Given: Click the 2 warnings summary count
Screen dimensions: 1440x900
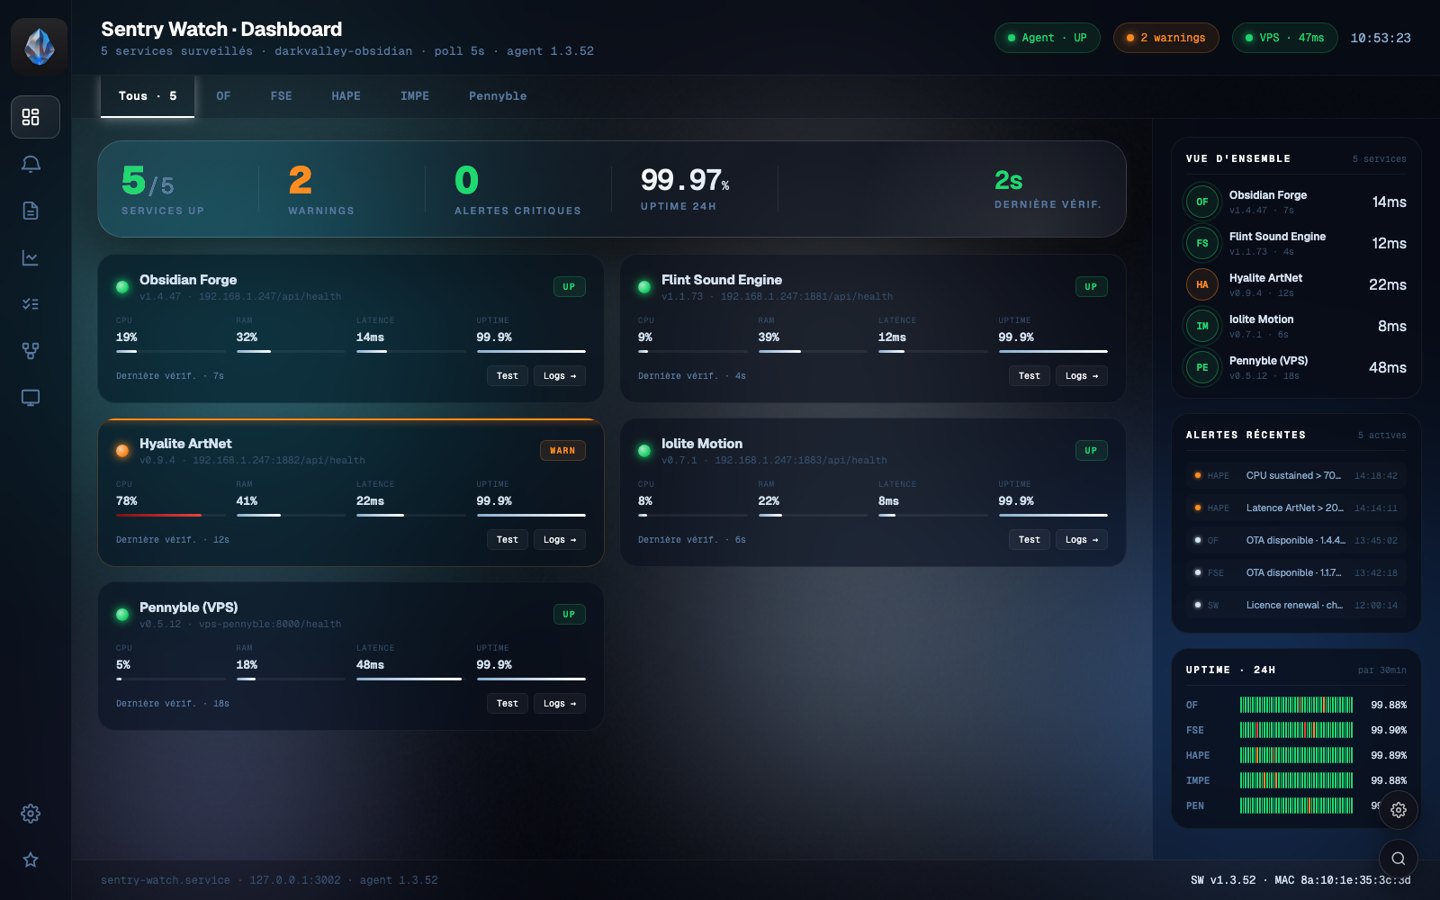Looking at the screenshot, I should click(300, 180).
